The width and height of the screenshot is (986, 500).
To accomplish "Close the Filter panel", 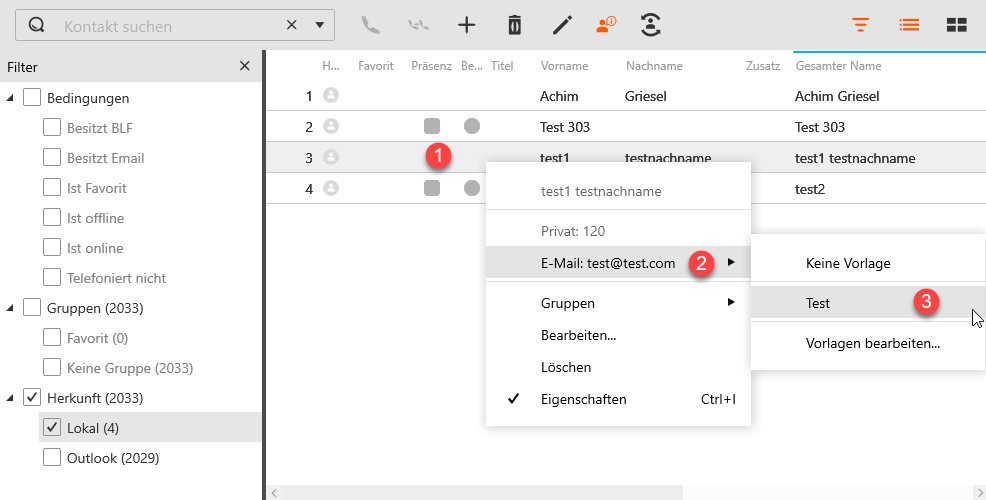I will [x=245, y=66].
